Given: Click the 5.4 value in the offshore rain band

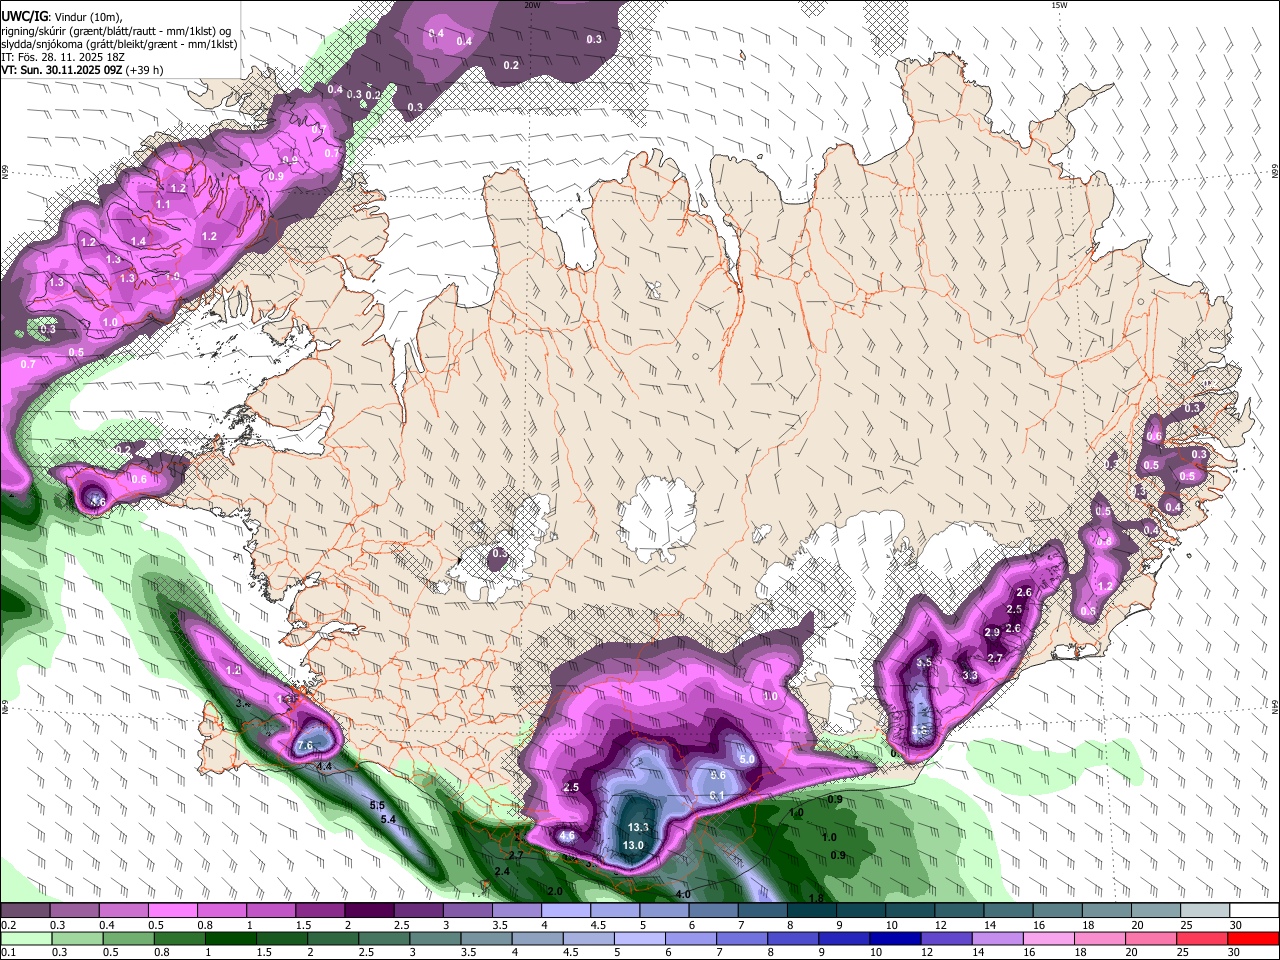Looking at the screenshot, I should 388,819.
